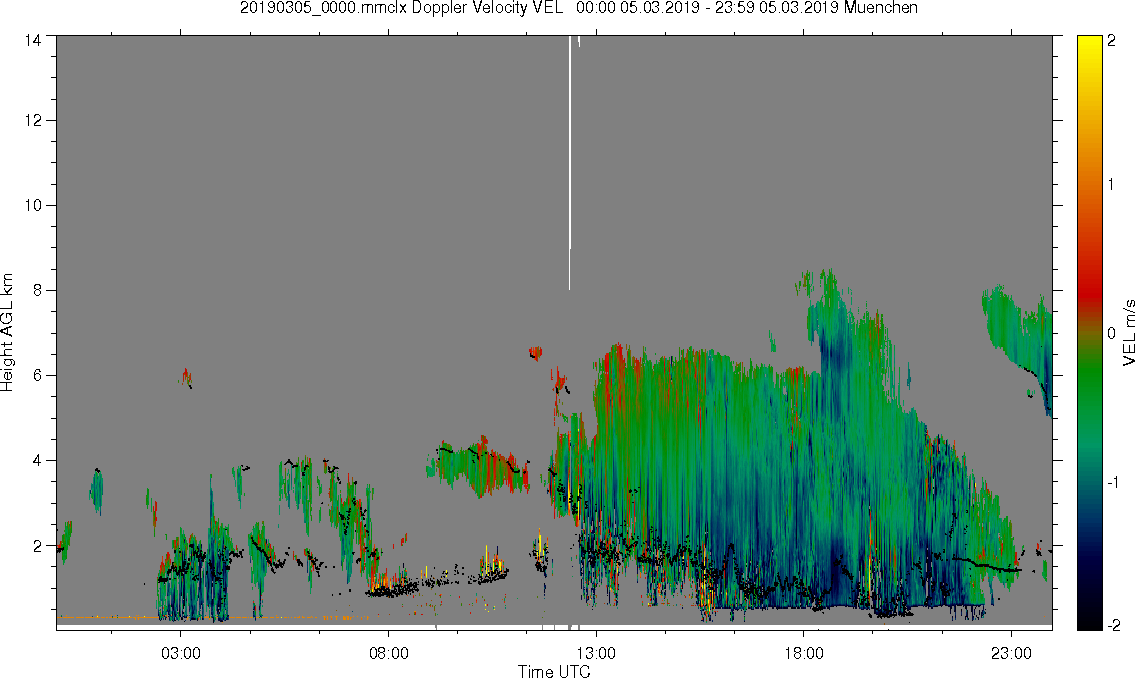The width and height of the screenshot is (1135, 678).
Task: Click the 'Time UTC' axis label
Action: (554, 671)
